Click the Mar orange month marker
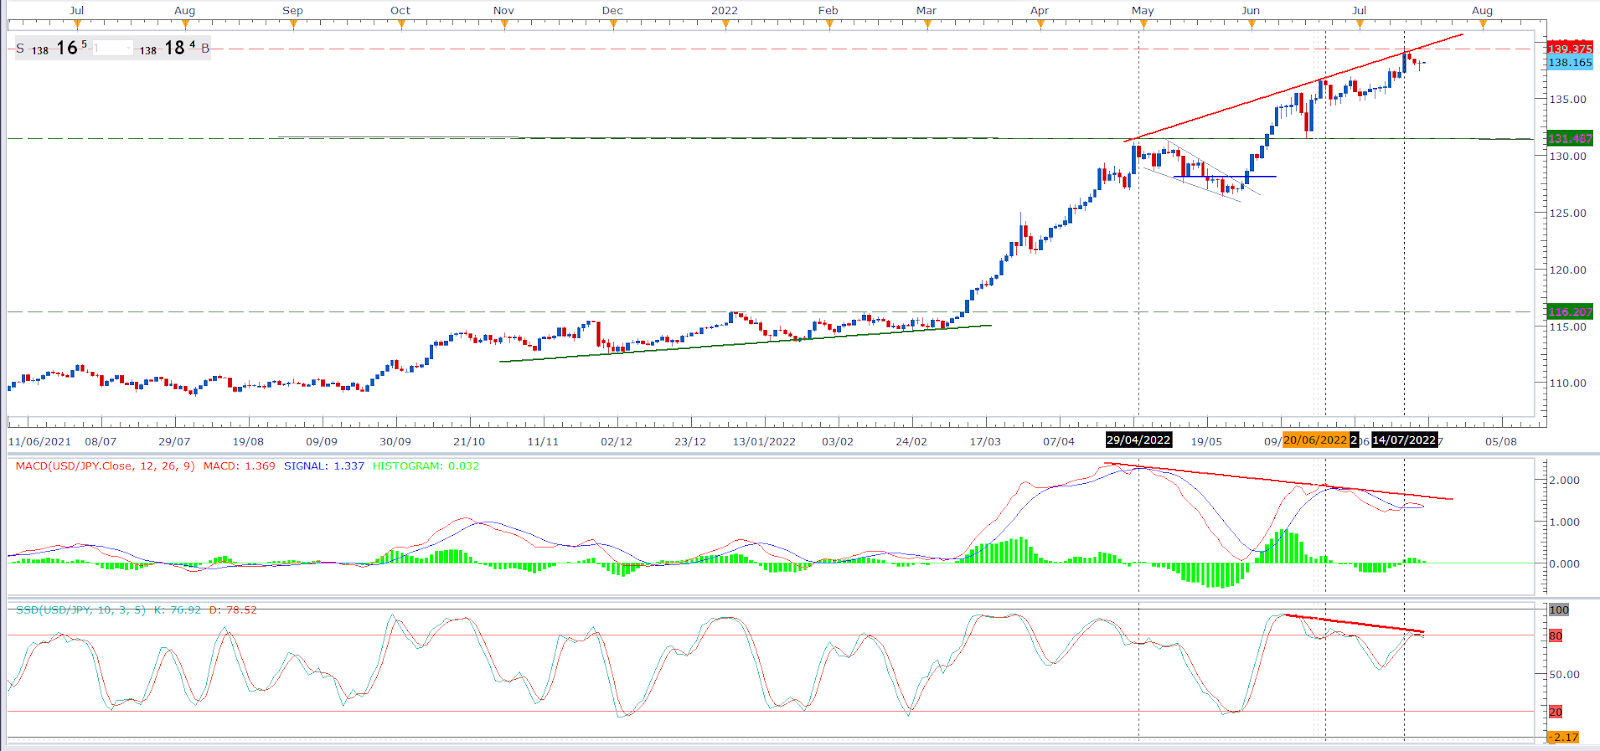Screen dimensions: 1600x751 pyautogui.click(x=927, y=24)
